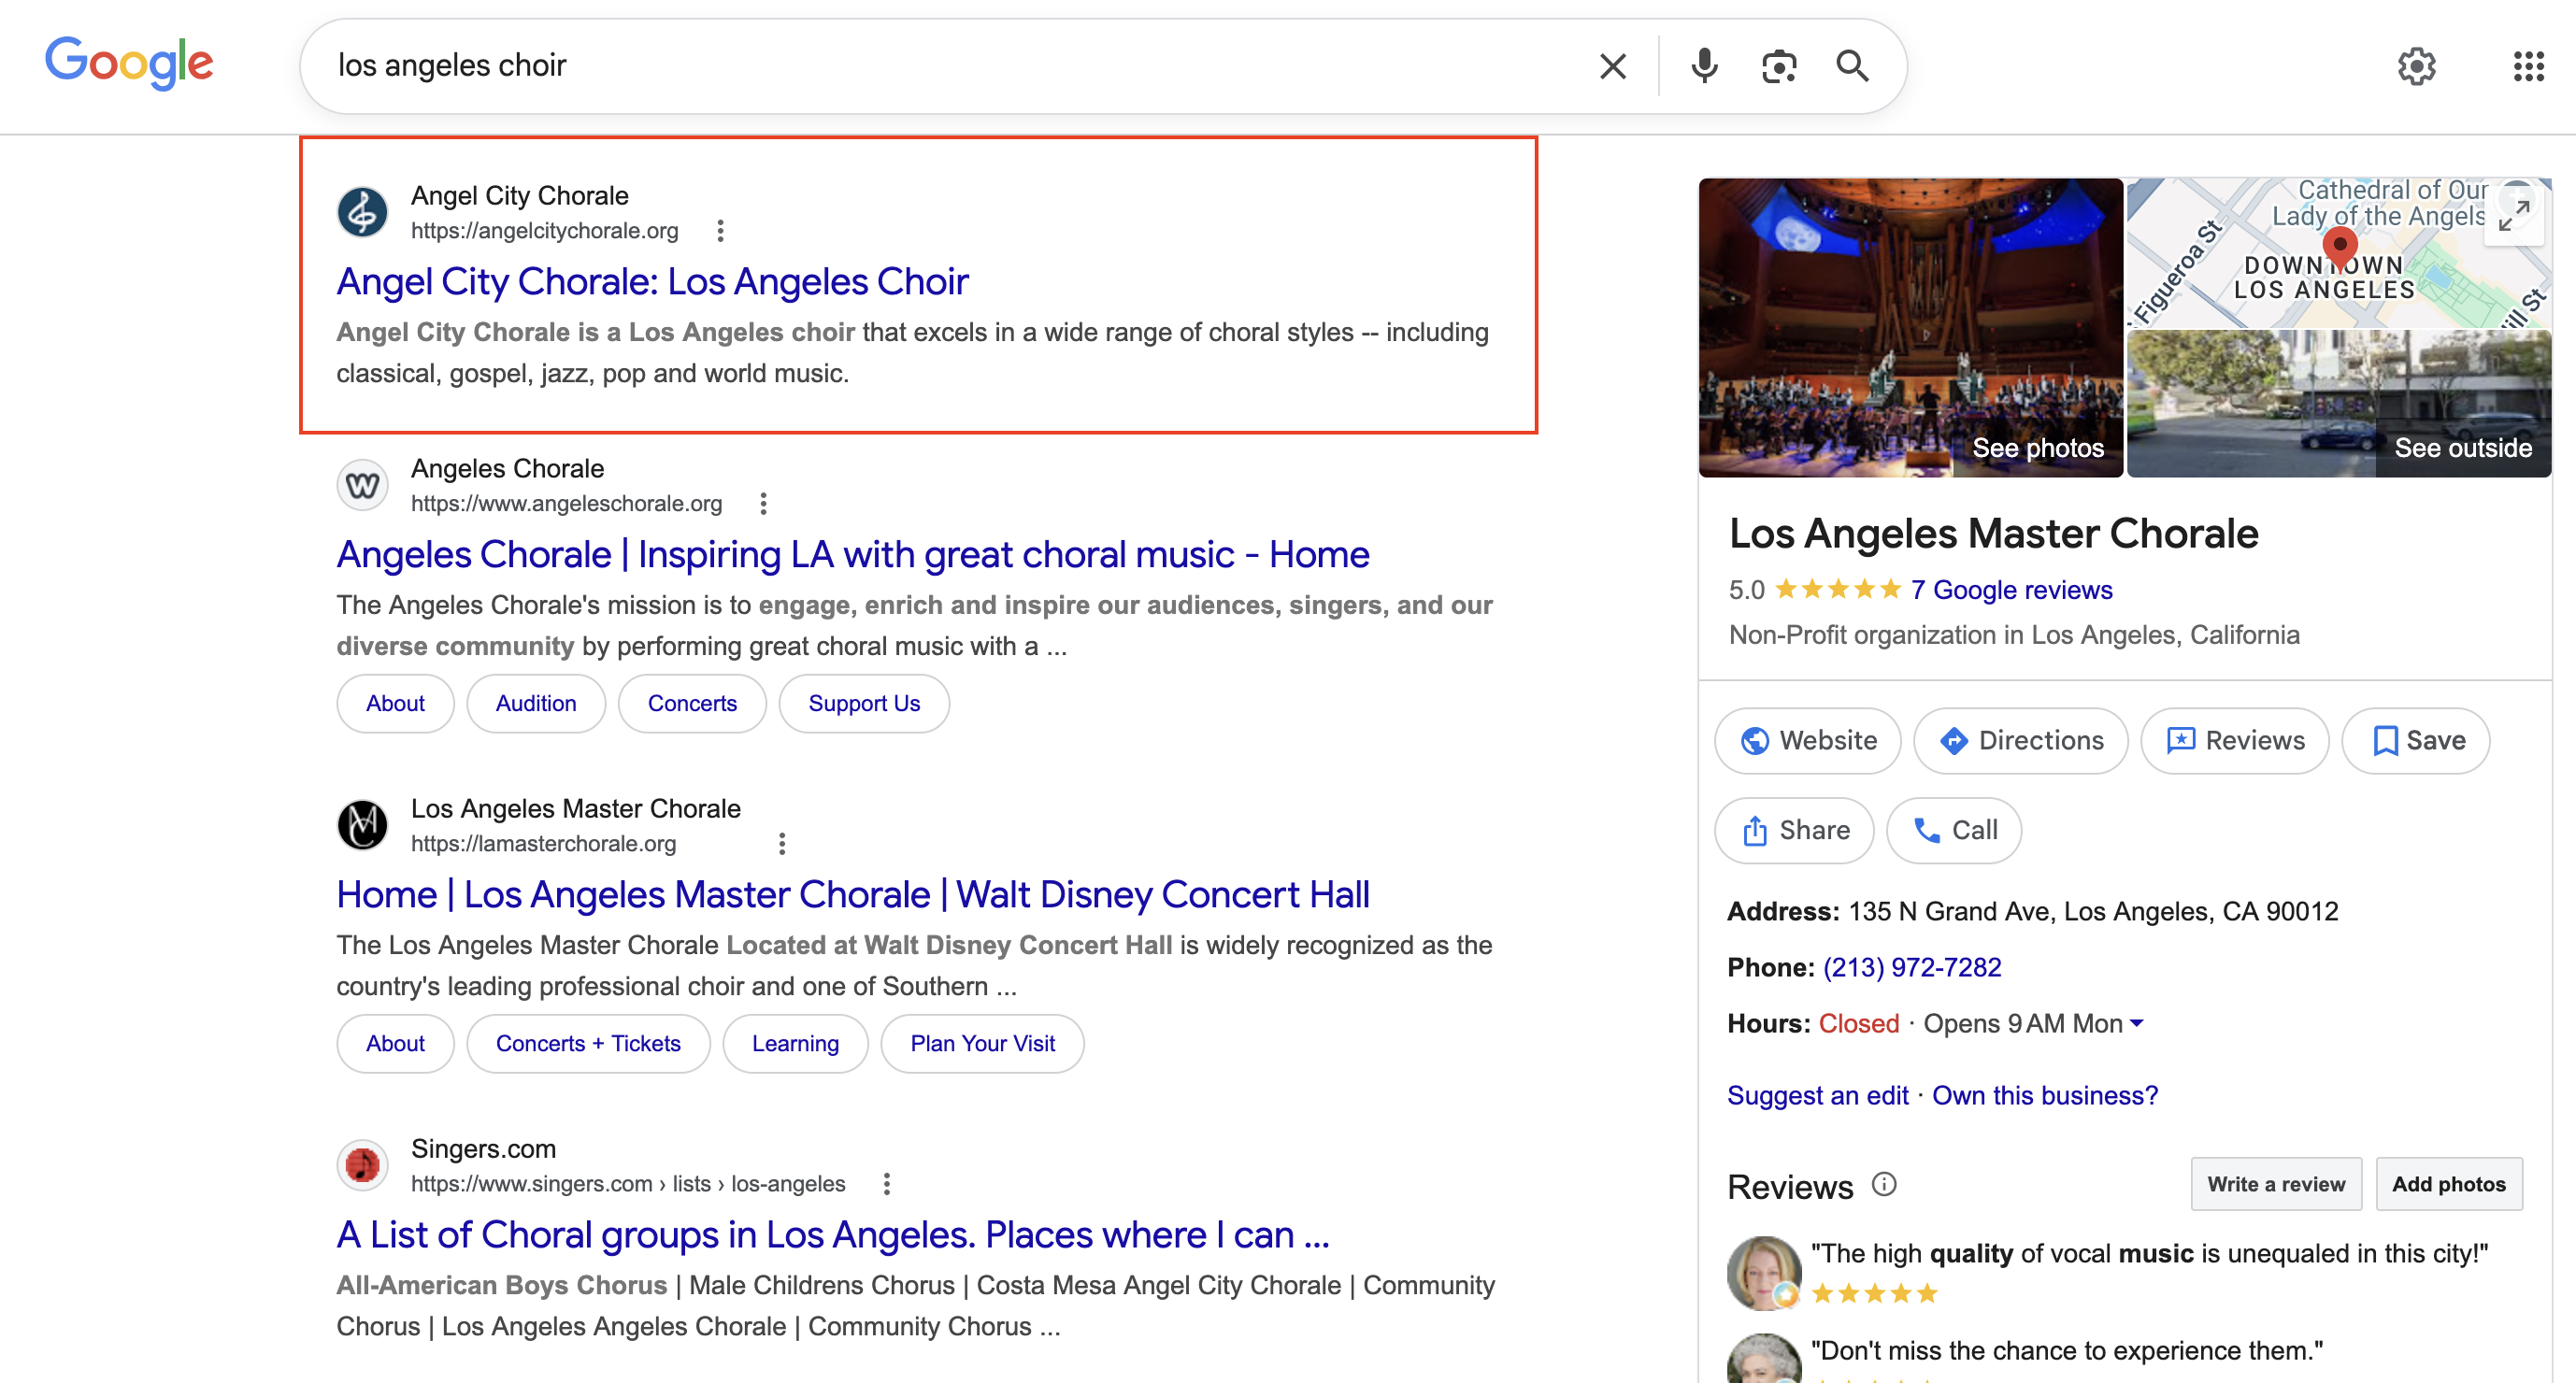This screenshot has width=2576, height=1383.
Task: Click the Reviews button in knowledge panel
Action: [2234, 740]
